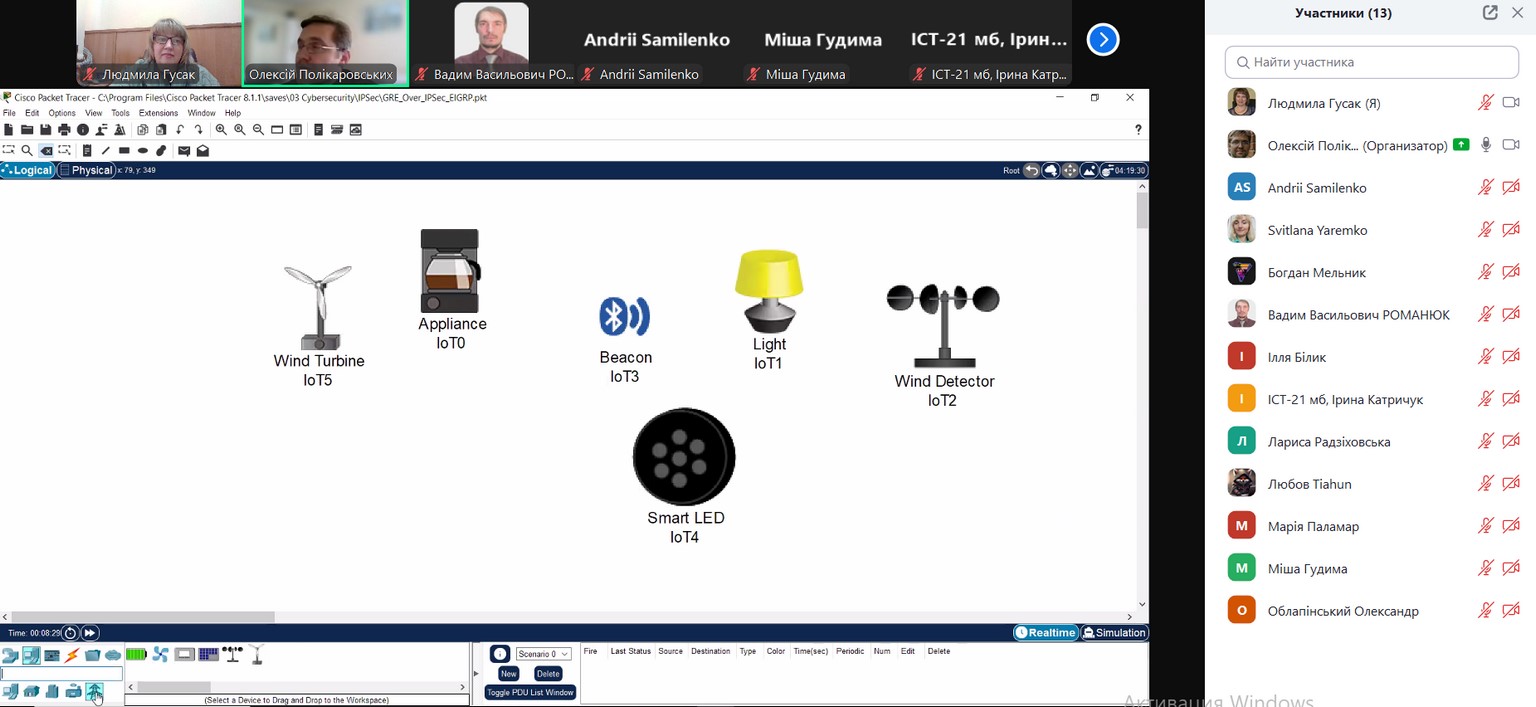This screenshot has width=1536, height=707.
Task: Select the Connections lightning bolt category
Action: pyautogui.click(x=72, y=656)
